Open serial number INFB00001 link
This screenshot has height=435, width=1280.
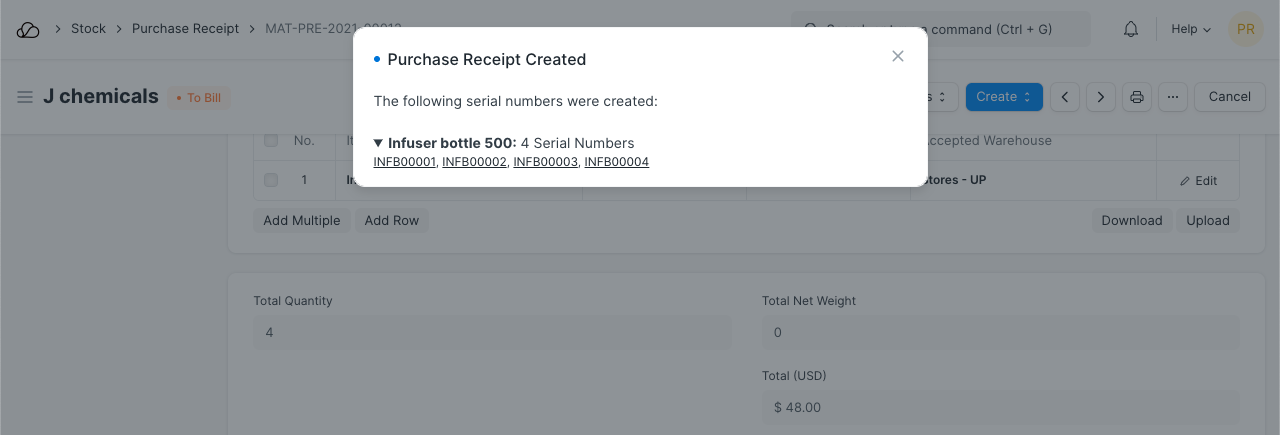tap(405, 162)
